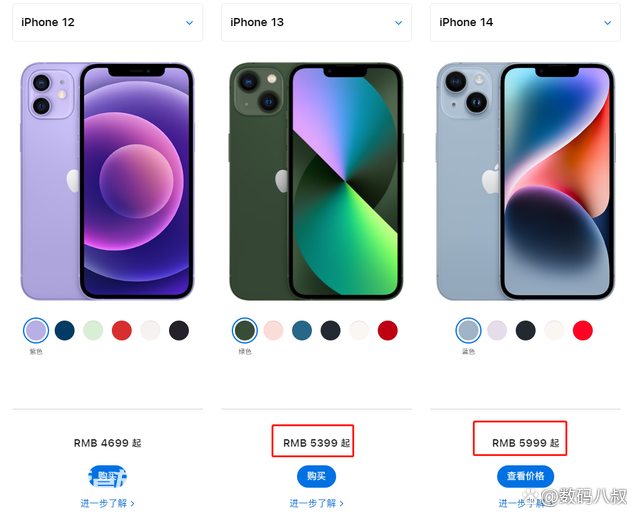The width and height of the screenshot is (640, 520).
Task: Open iPhone 13 进一步了解 learn more link
Action: tap(316, 503)
